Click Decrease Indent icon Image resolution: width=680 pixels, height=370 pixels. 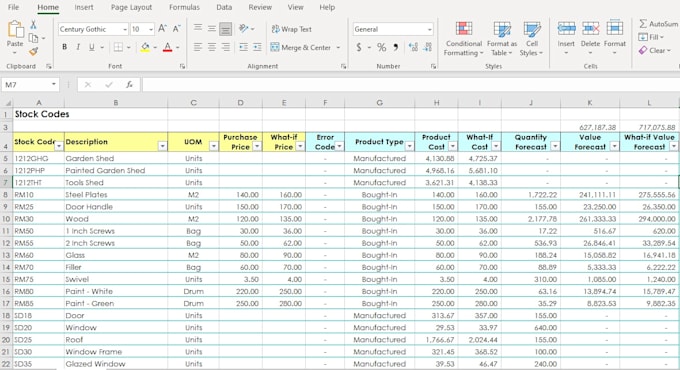[x=244, y=47]
